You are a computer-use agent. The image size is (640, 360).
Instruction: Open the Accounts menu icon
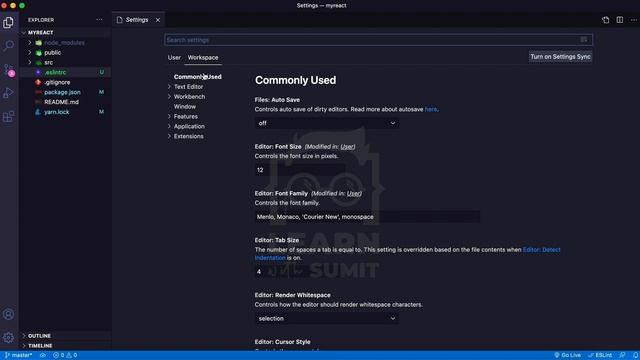9,314
